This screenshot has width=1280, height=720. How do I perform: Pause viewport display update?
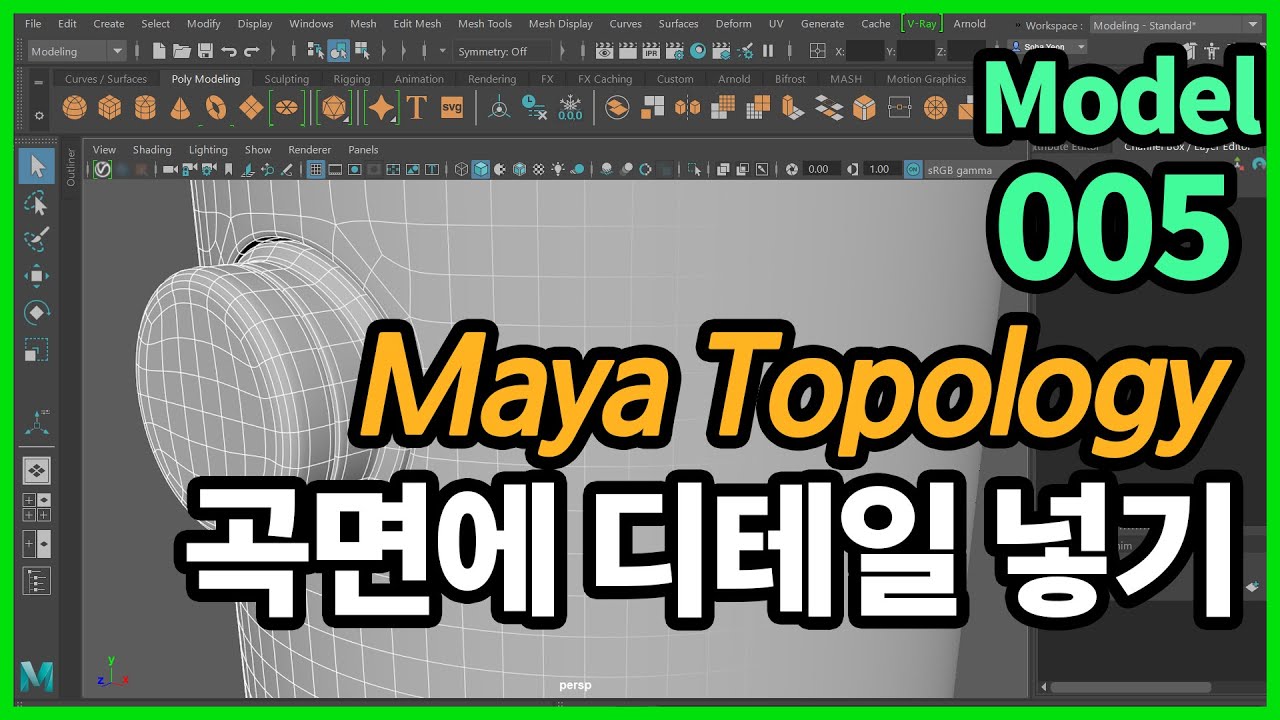tap(768, 50)
